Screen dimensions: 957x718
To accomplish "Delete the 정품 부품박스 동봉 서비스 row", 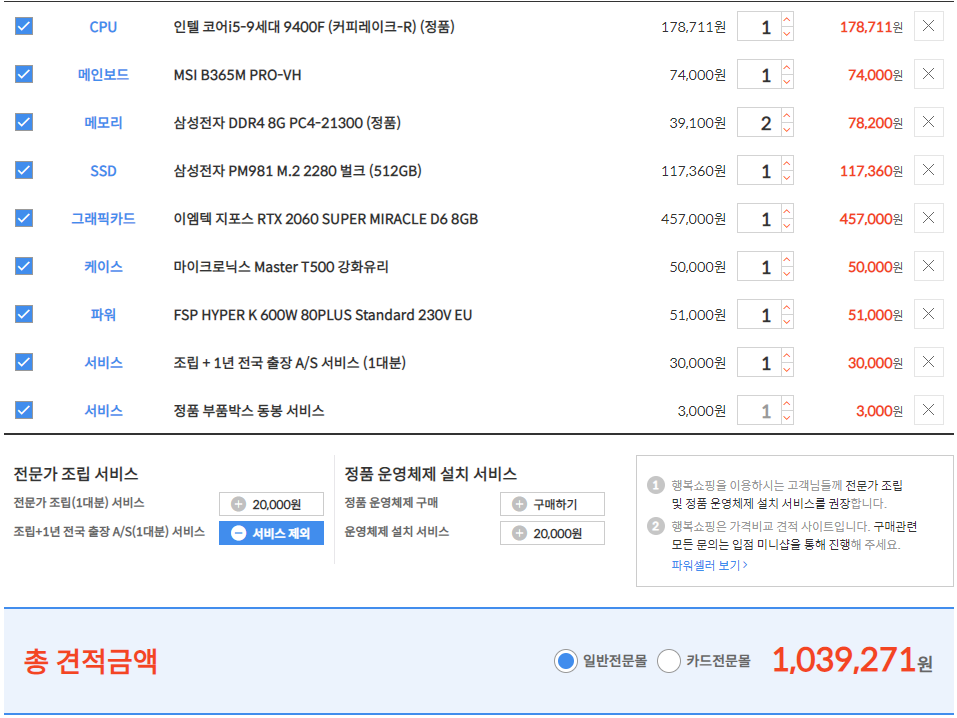I will point(928,410).
